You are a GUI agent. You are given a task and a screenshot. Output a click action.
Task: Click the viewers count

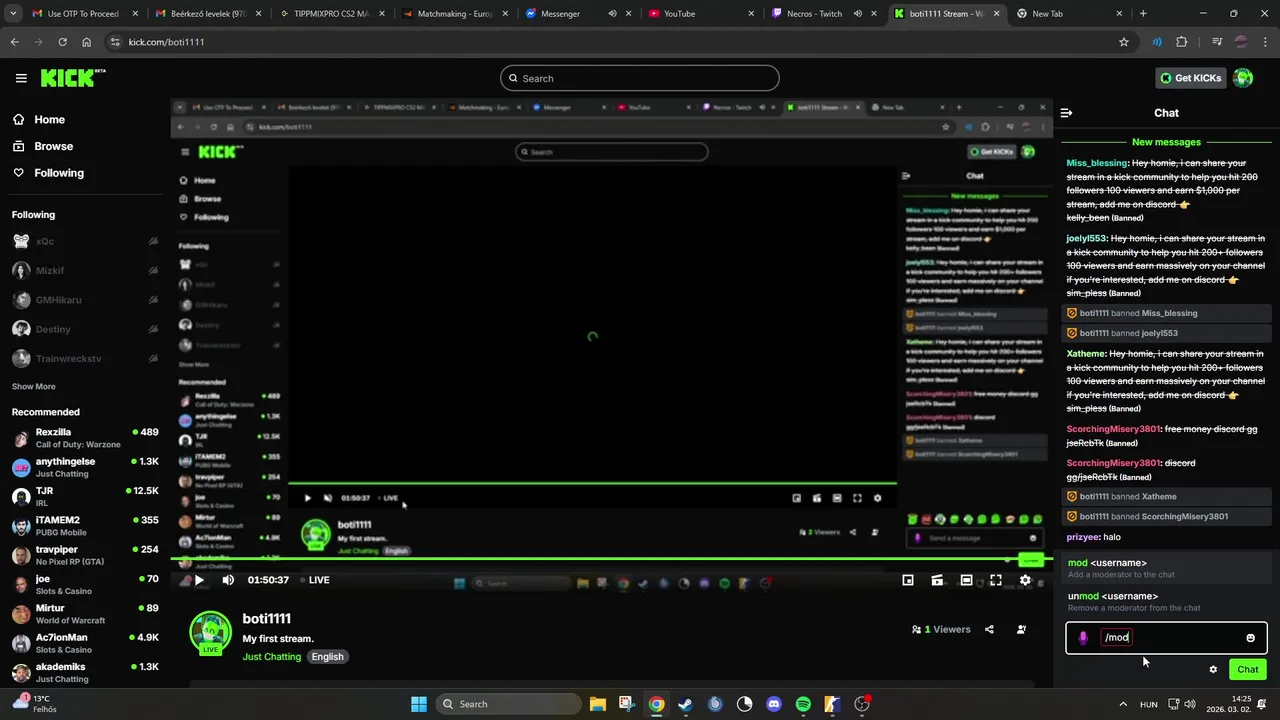[x=941, y=630]
